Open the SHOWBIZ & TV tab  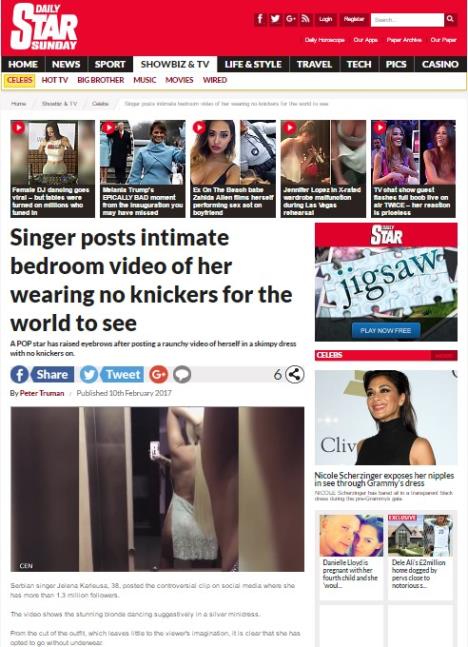(175, 64)
